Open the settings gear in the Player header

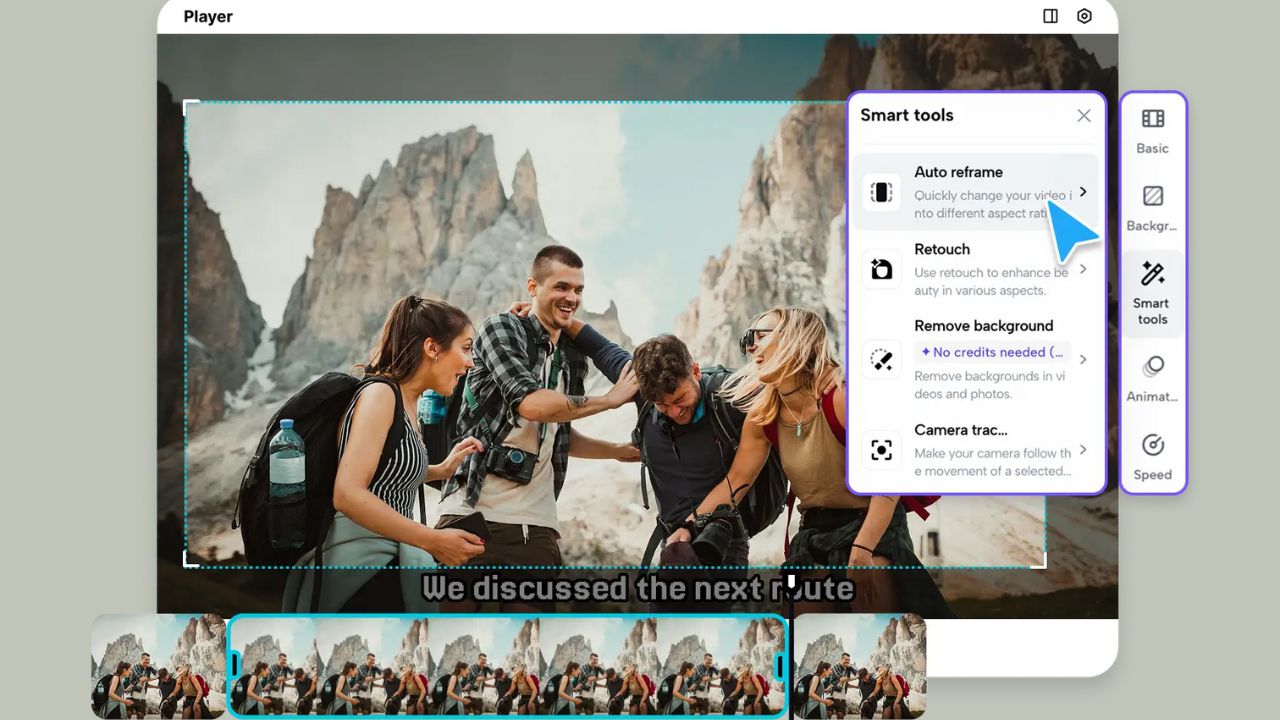coord(1084,16)
